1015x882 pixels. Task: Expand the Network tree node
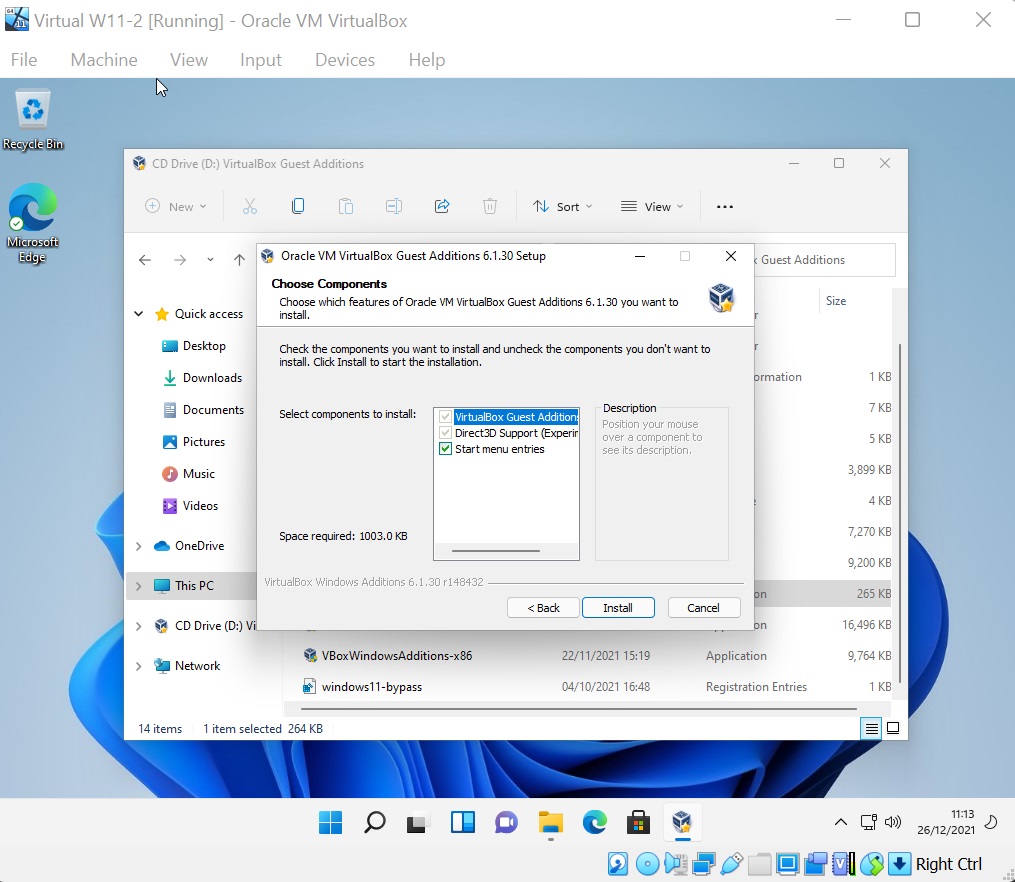[139, 666]
